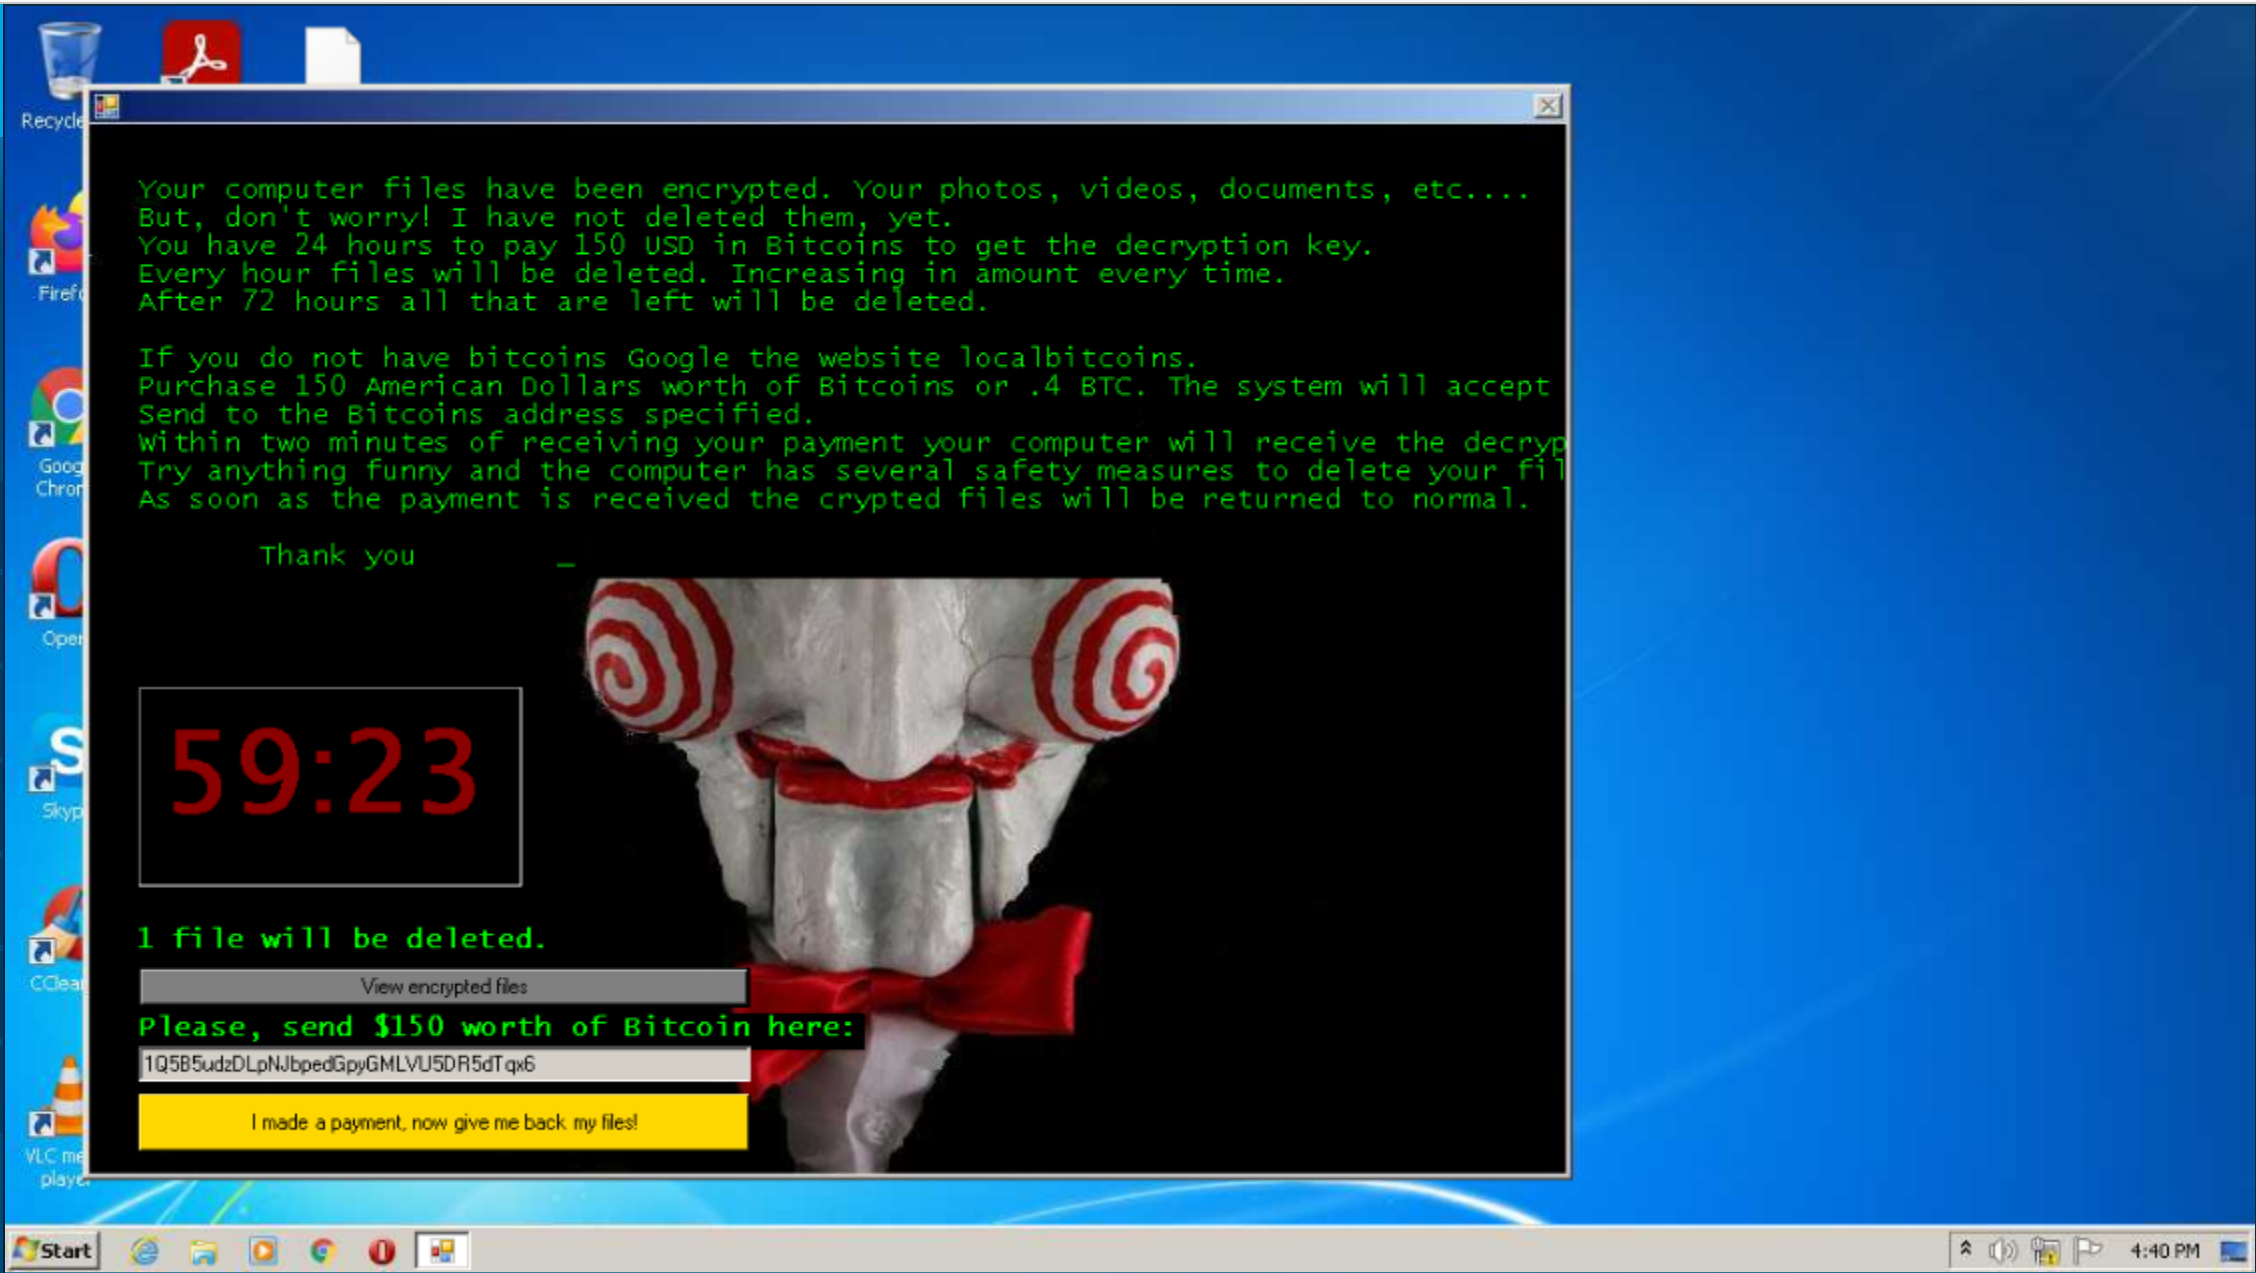The height and width of the screenshot is (1273, 2256).
Task: Close the ransom note window
Action: (1547, 106)
